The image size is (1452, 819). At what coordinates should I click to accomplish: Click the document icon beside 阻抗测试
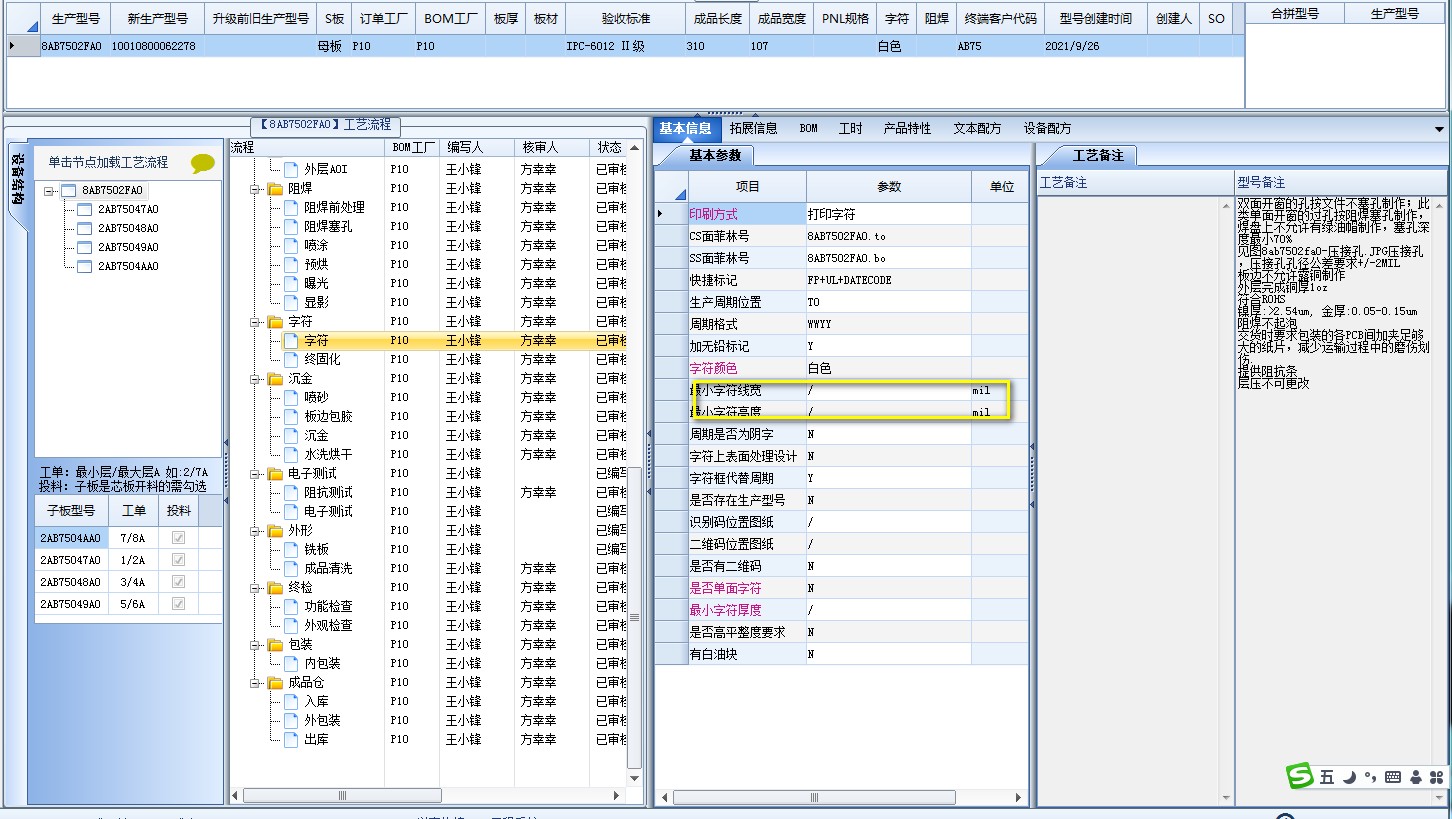[291, 492]
